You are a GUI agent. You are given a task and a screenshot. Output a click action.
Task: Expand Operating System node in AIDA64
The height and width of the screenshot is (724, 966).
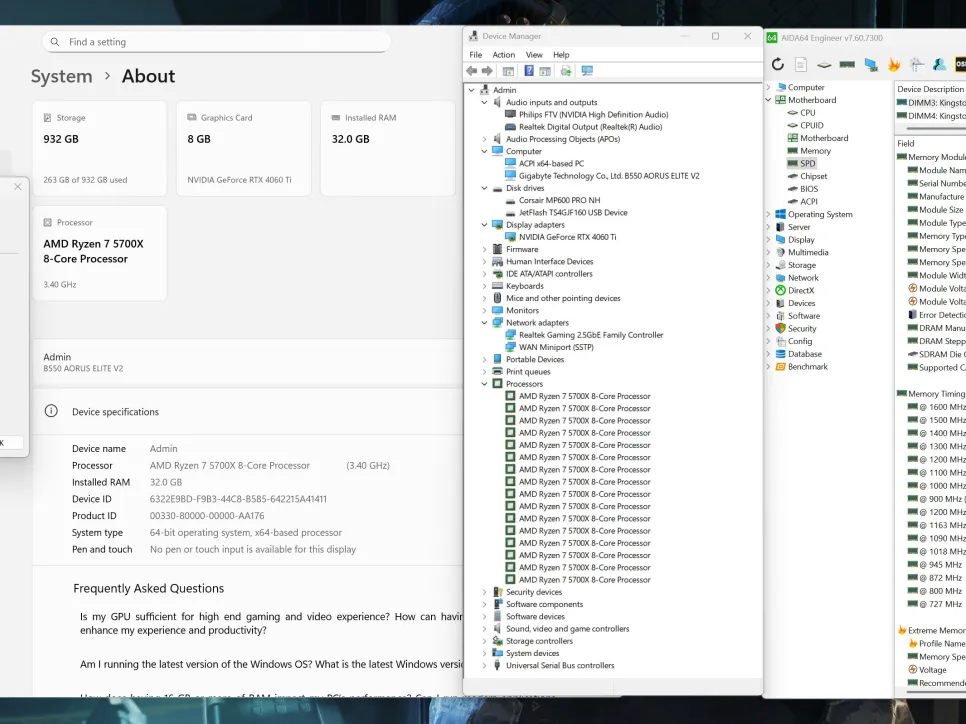tap(768, 214)
